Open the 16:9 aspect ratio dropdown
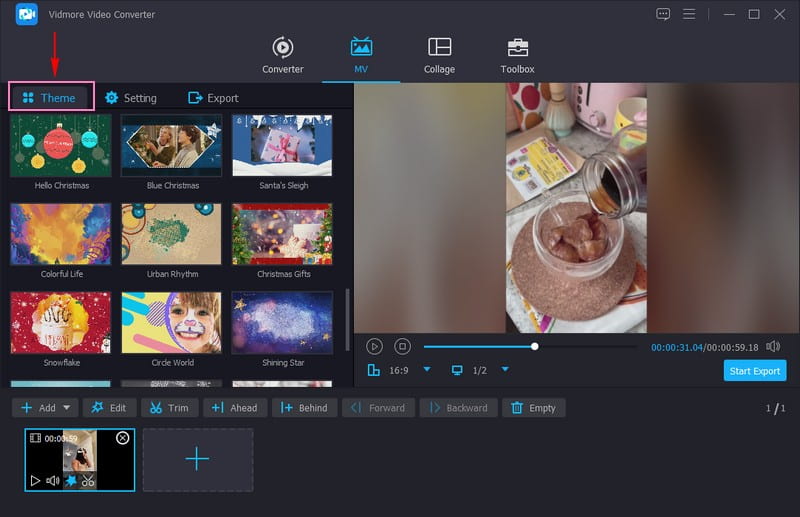 coord(427,370)
